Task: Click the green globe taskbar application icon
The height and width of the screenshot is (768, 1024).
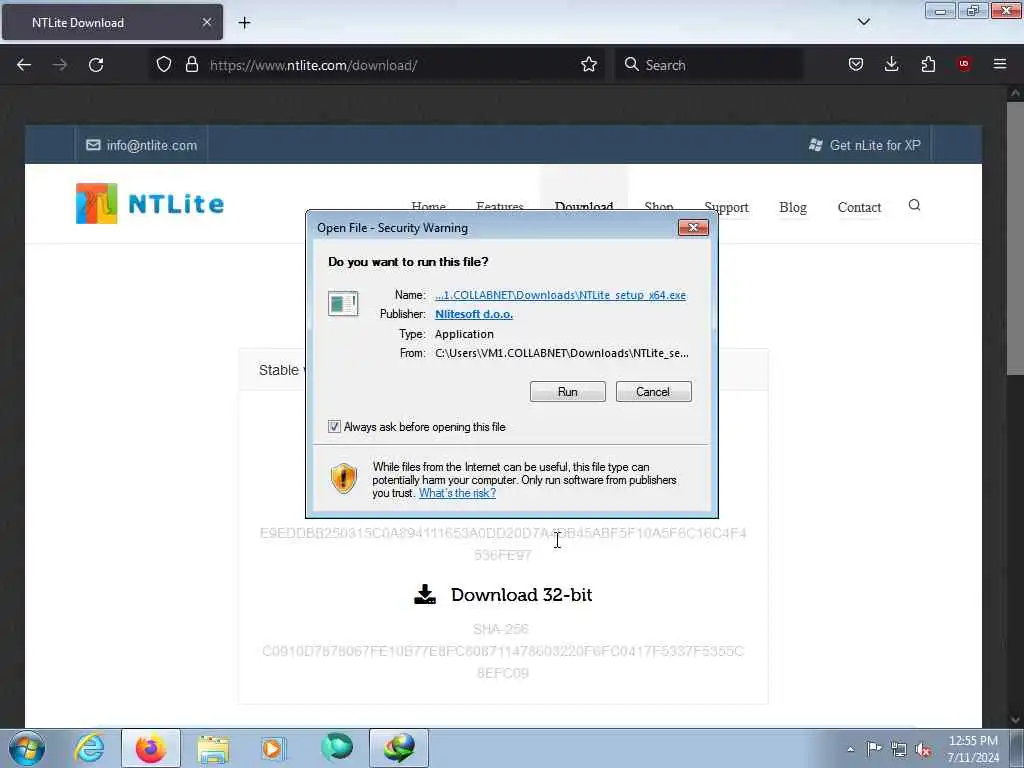Action: (x=337, y=748)
